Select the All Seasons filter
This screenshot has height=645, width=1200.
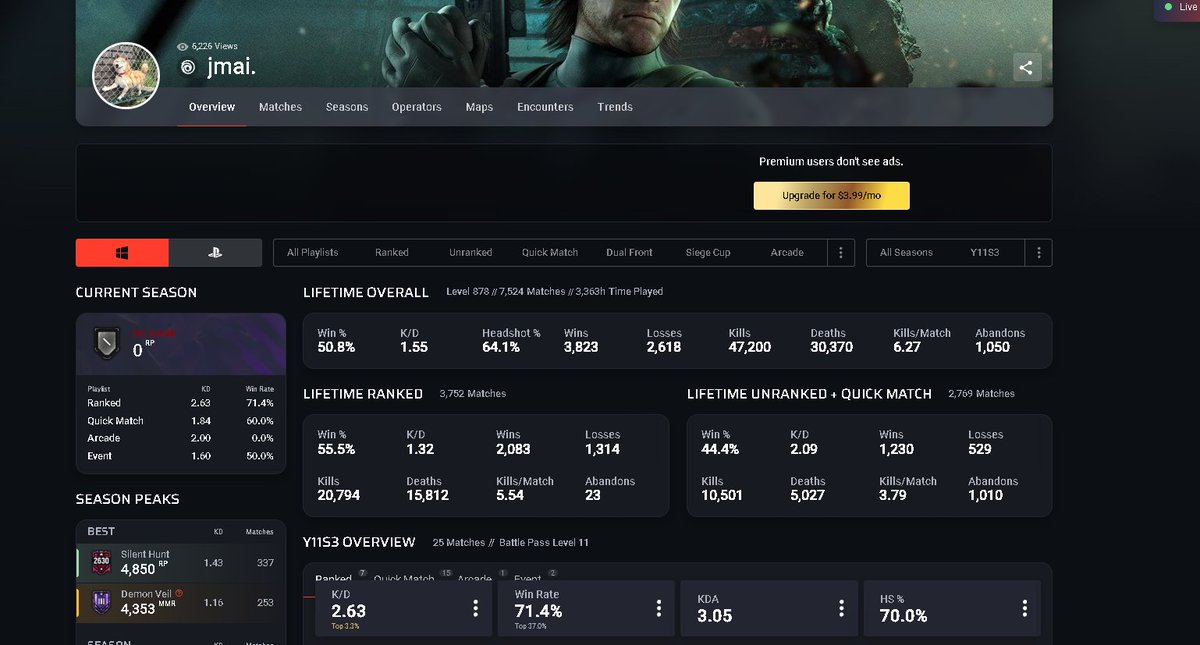906,253
